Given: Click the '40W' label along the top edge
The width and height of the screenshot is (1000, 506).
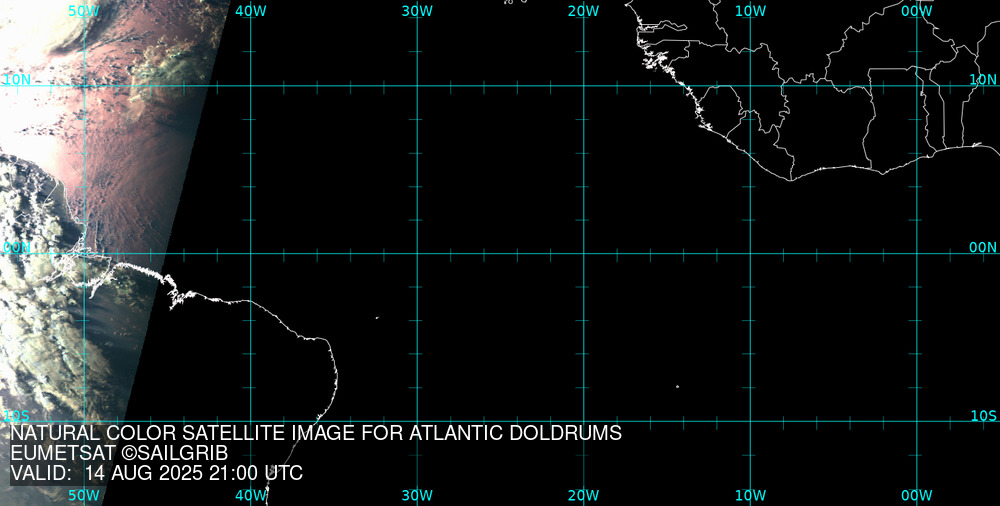Looking at the screenshot, I should point(251,11).
